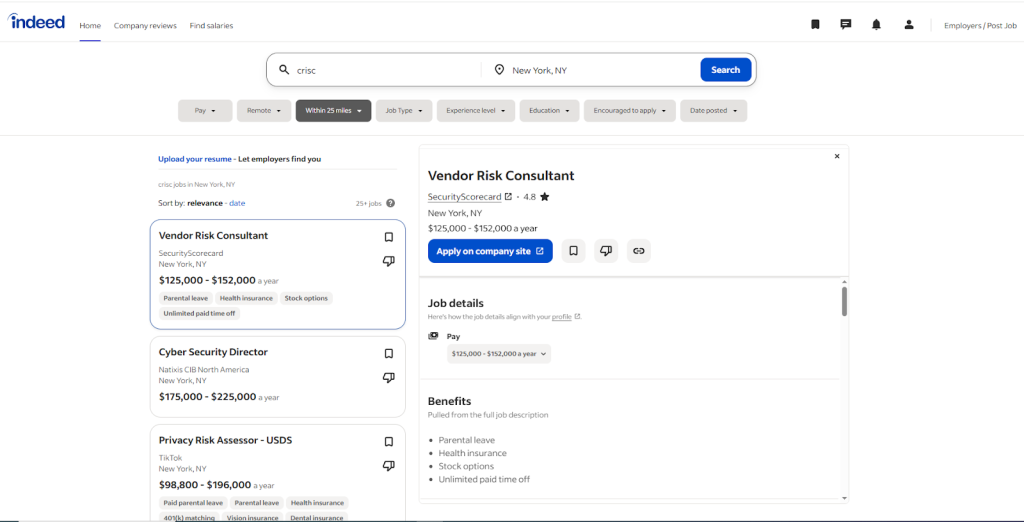Open the profile link under Job details
This screenshot has height=522, width=1024.
pos(562,316)
